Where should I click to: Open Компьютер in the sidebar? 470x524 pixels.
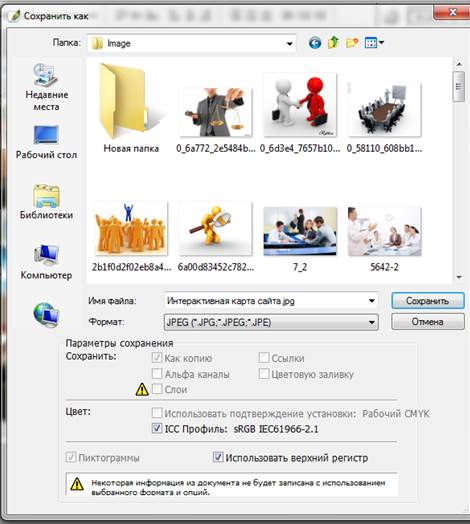(x=46, y=262)
